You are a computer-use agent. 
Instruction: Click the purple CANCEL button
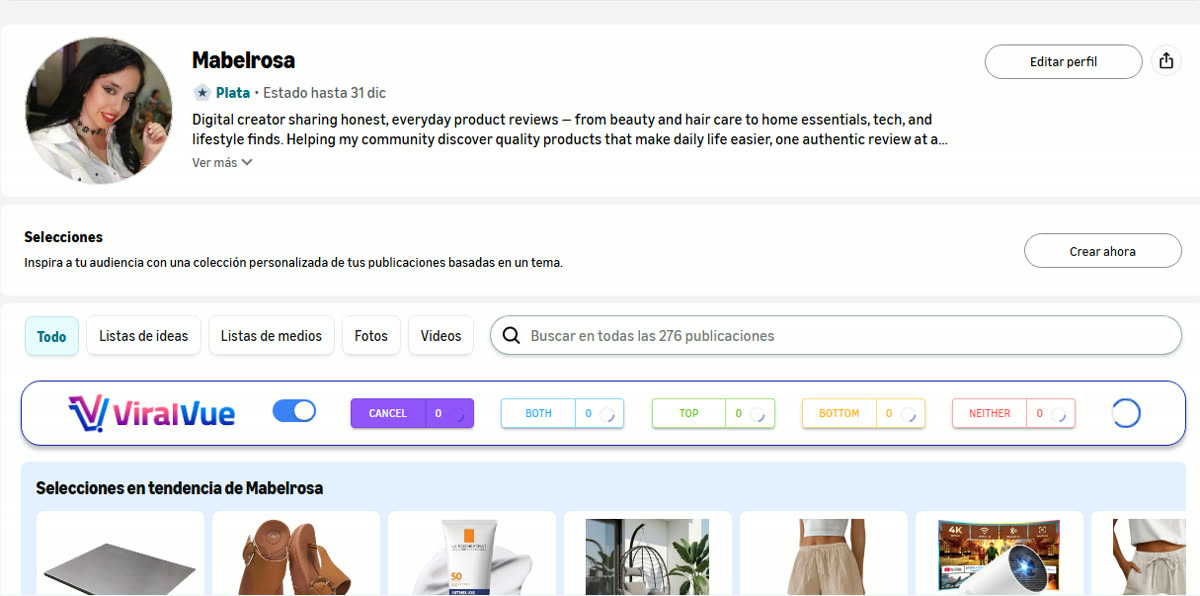click(387, 413)
